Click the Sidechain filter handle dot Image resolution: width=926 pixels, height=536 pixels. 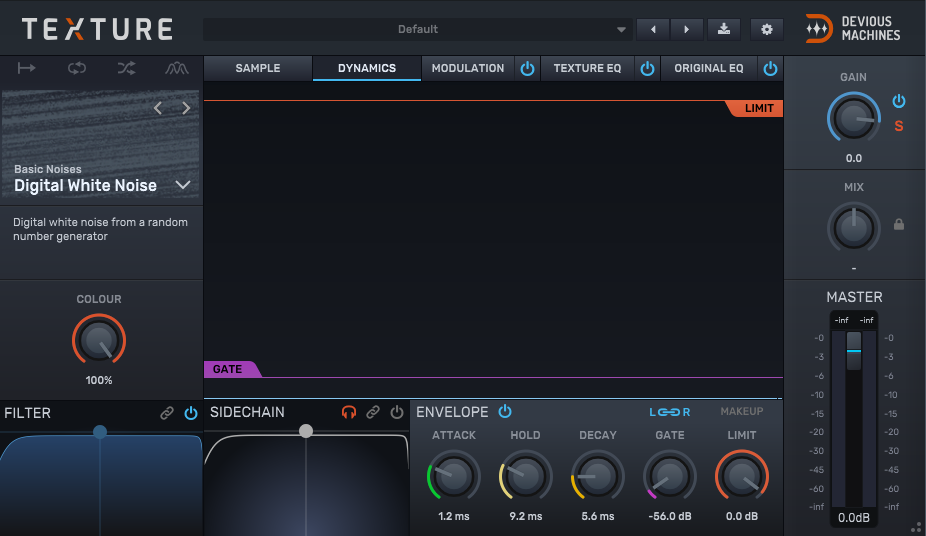(x=305, y=431)
